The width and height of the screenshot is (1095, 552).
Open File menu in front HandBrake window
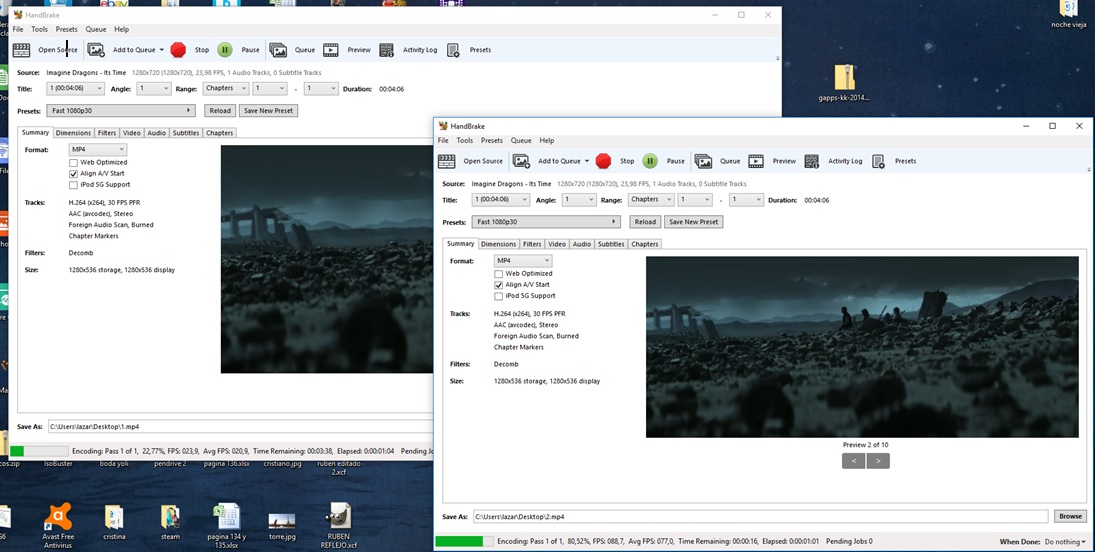pyautogui.click(x=443, y=140)
